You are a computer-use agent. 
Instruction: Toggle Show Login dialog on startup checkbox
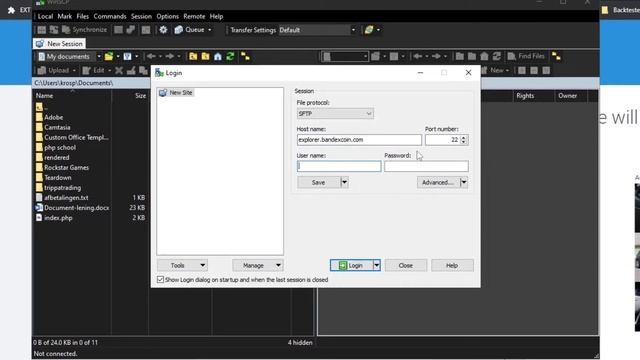160,280
